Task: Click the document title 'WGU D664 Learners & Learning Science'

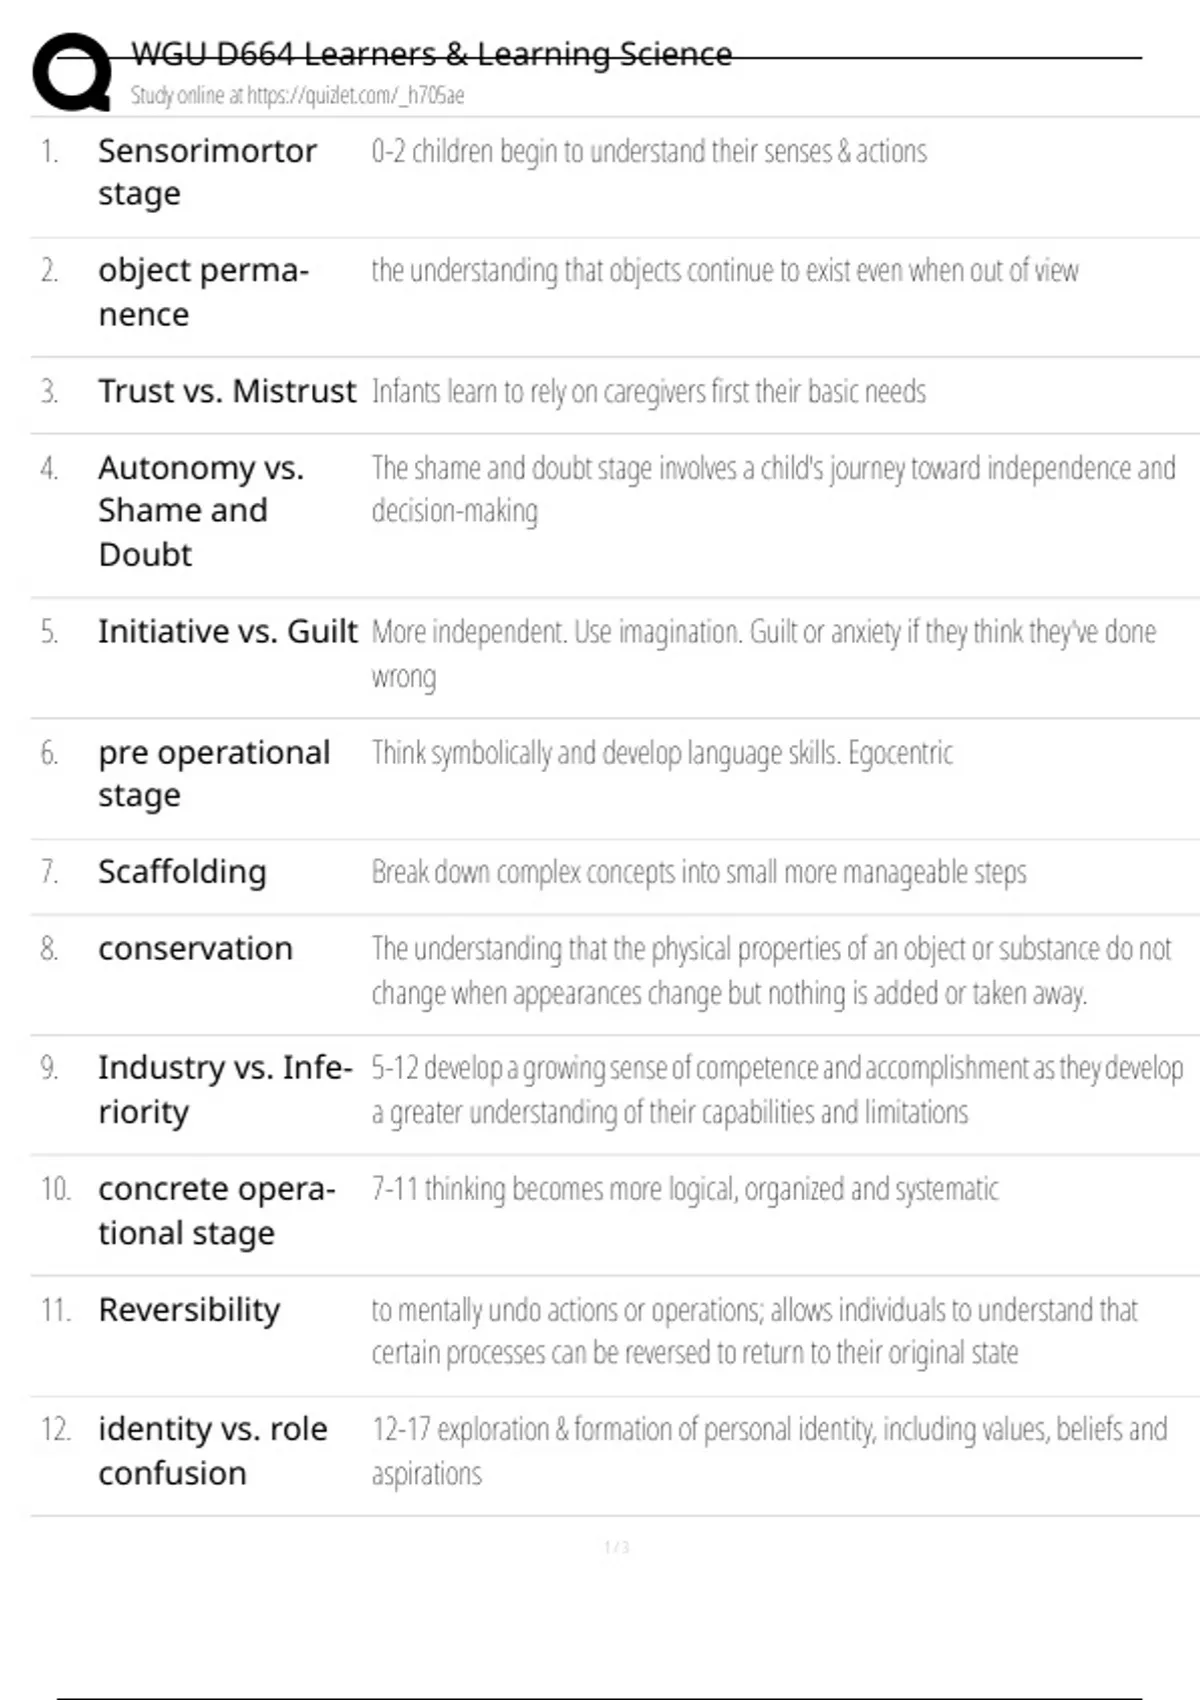Action: coord(431,54)
